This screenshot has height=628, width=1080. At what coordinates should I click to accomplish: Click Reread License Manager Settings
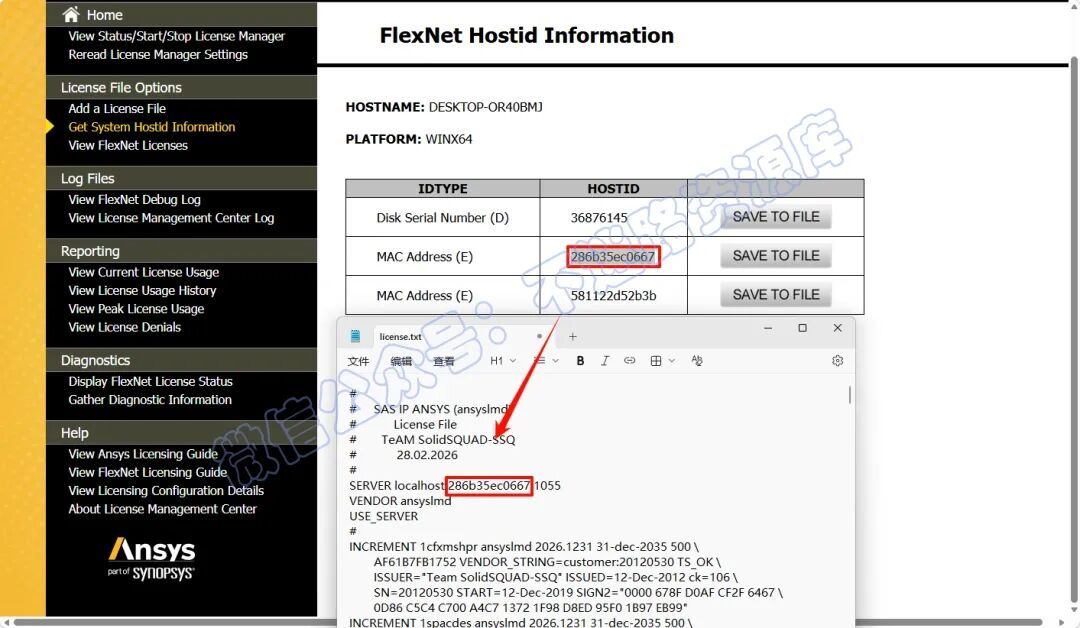[x=158, y=54]
